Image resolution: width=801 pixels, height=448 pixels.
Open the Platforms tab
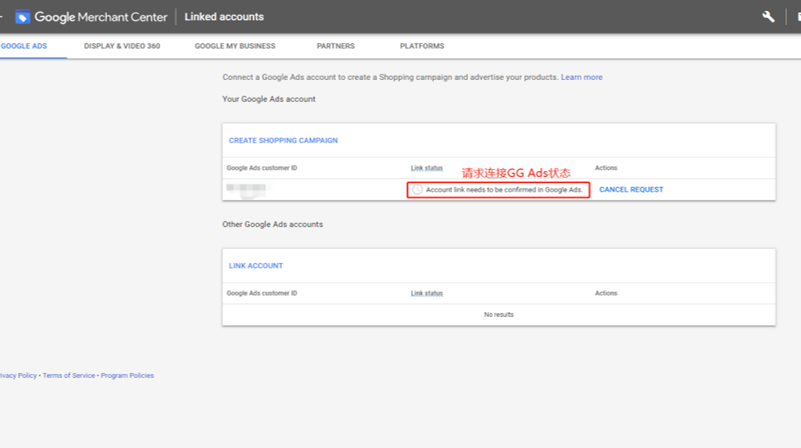point(422,46)
